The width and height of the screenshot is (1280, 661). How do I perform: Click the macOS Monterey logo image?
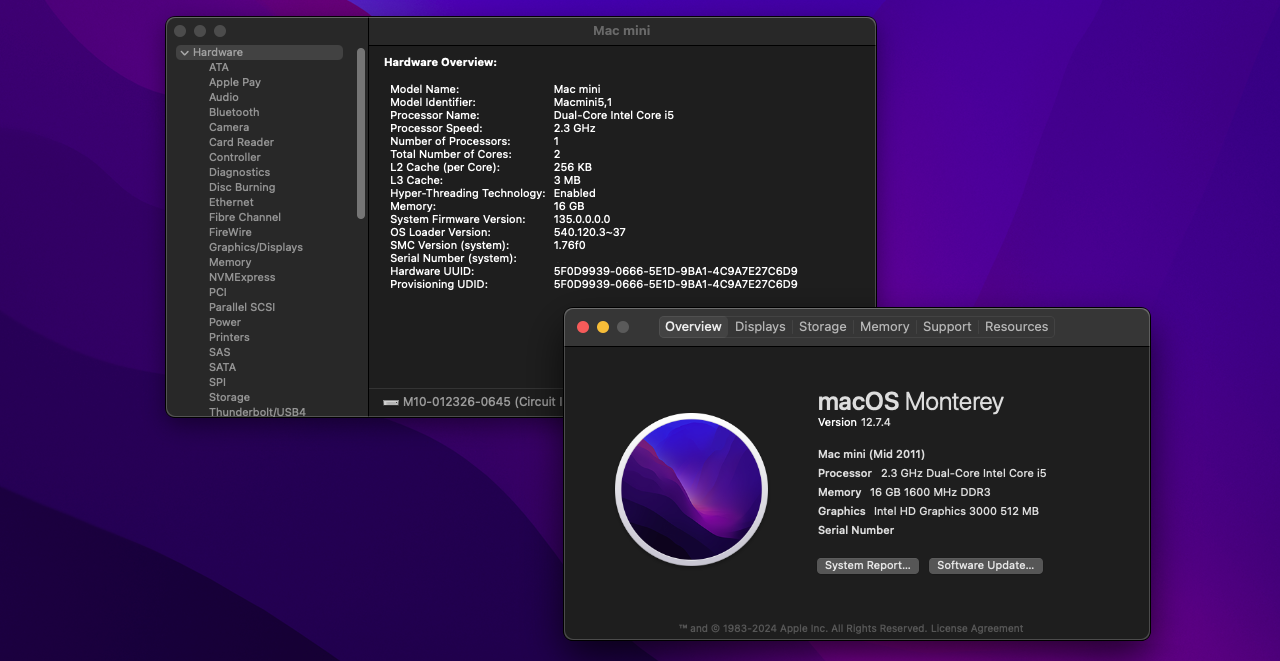point(691,489)
